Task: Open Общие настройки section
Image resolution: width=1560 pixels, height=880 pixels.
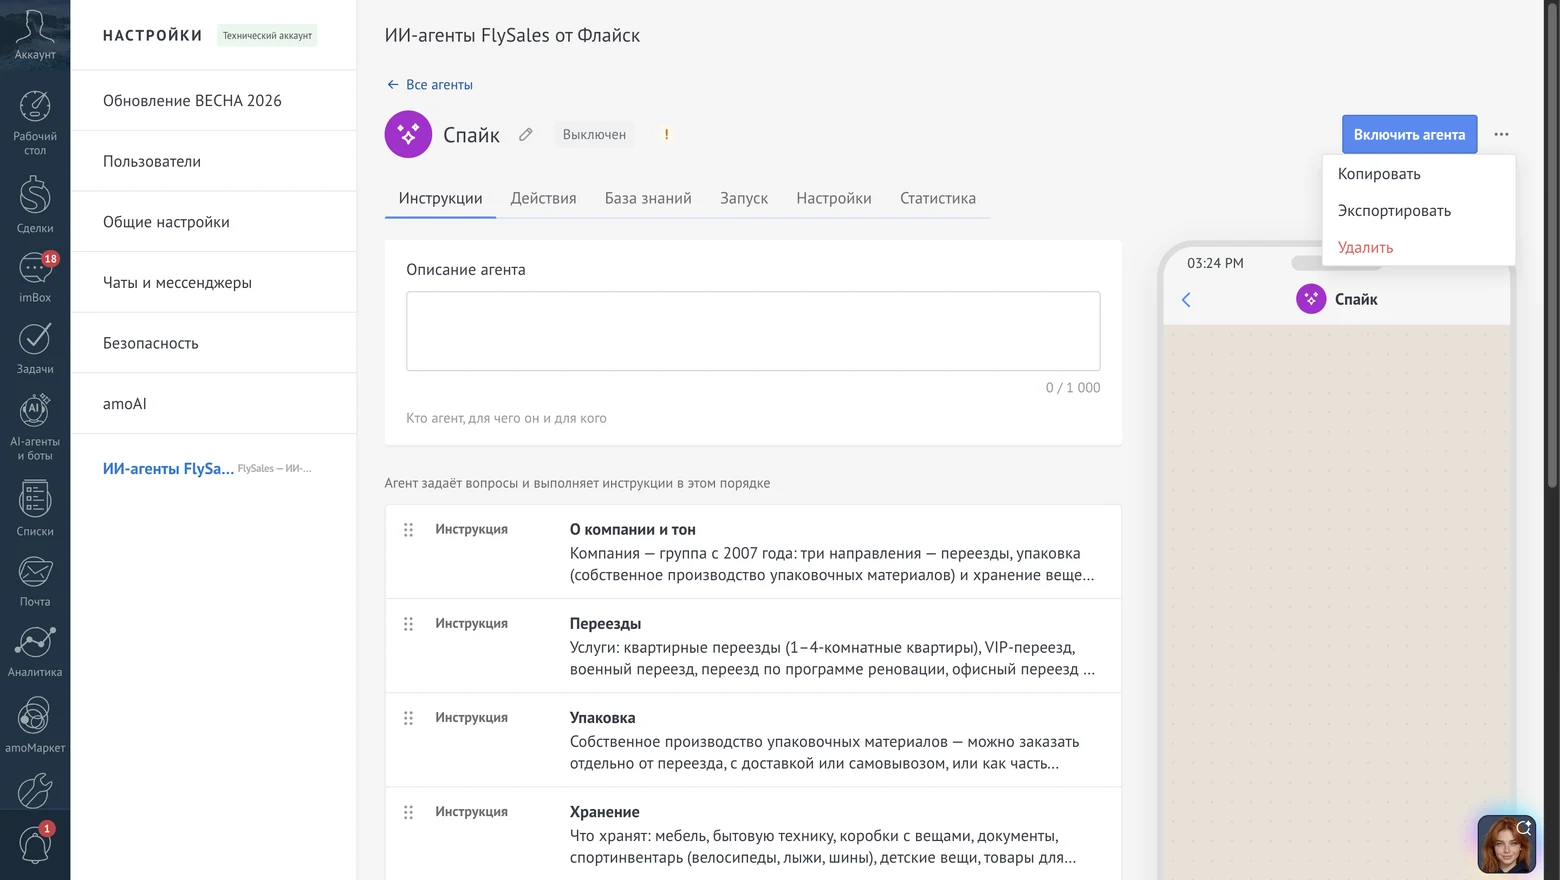Action: [x=213, y=222]
